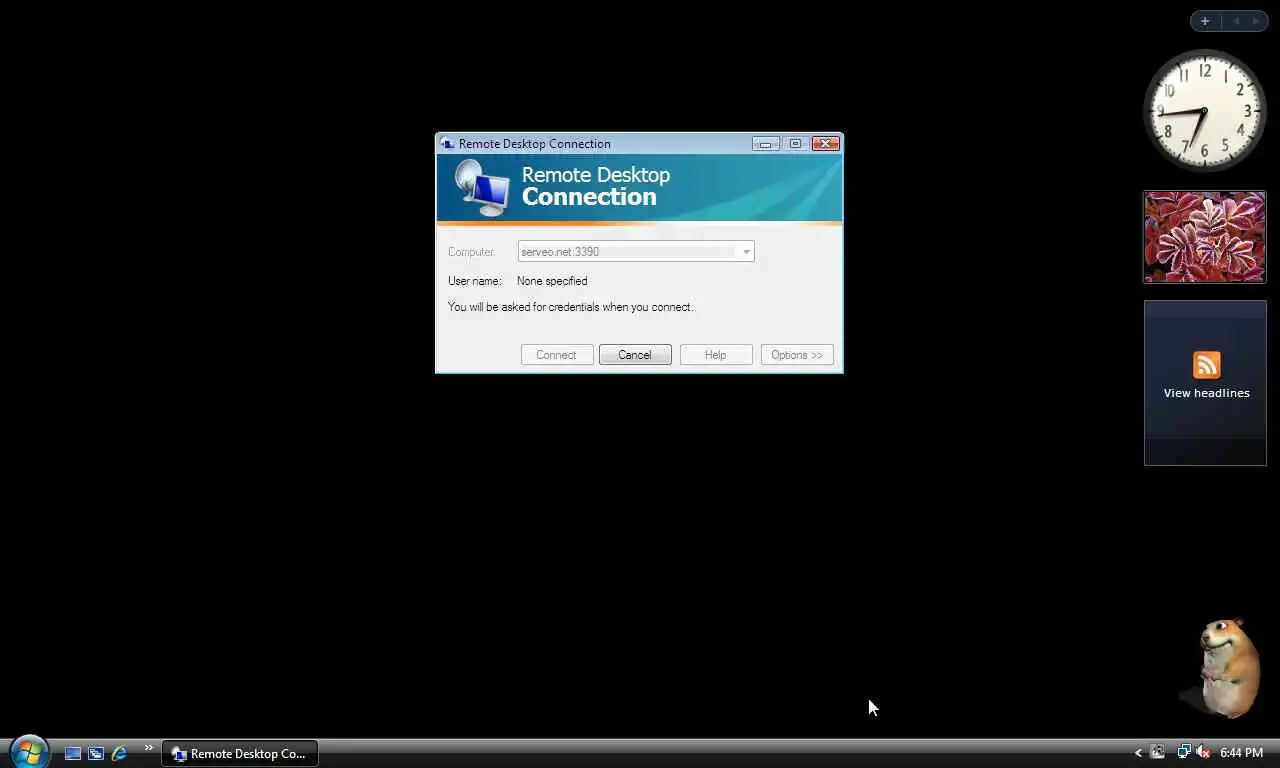Click the sidebar previous-page arrow

(x=1236, y=21)
